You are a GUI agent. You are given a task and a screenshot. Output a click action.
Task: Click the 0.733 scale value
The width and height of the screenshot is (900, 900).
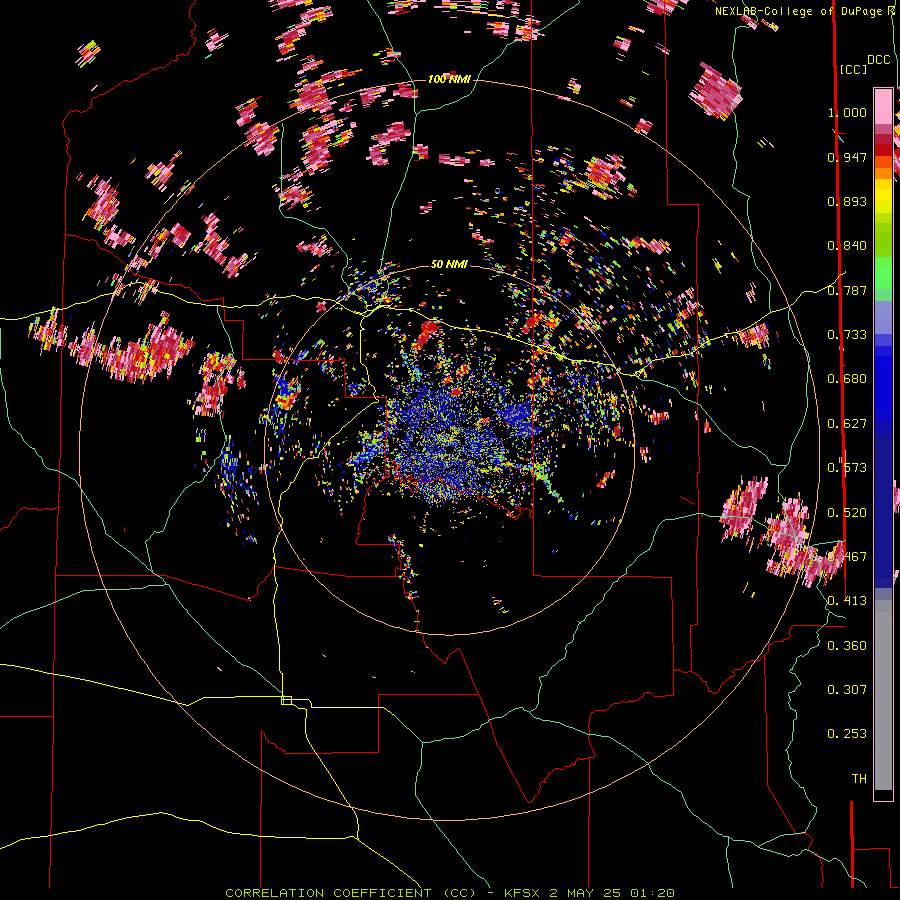tap(847, 335)
